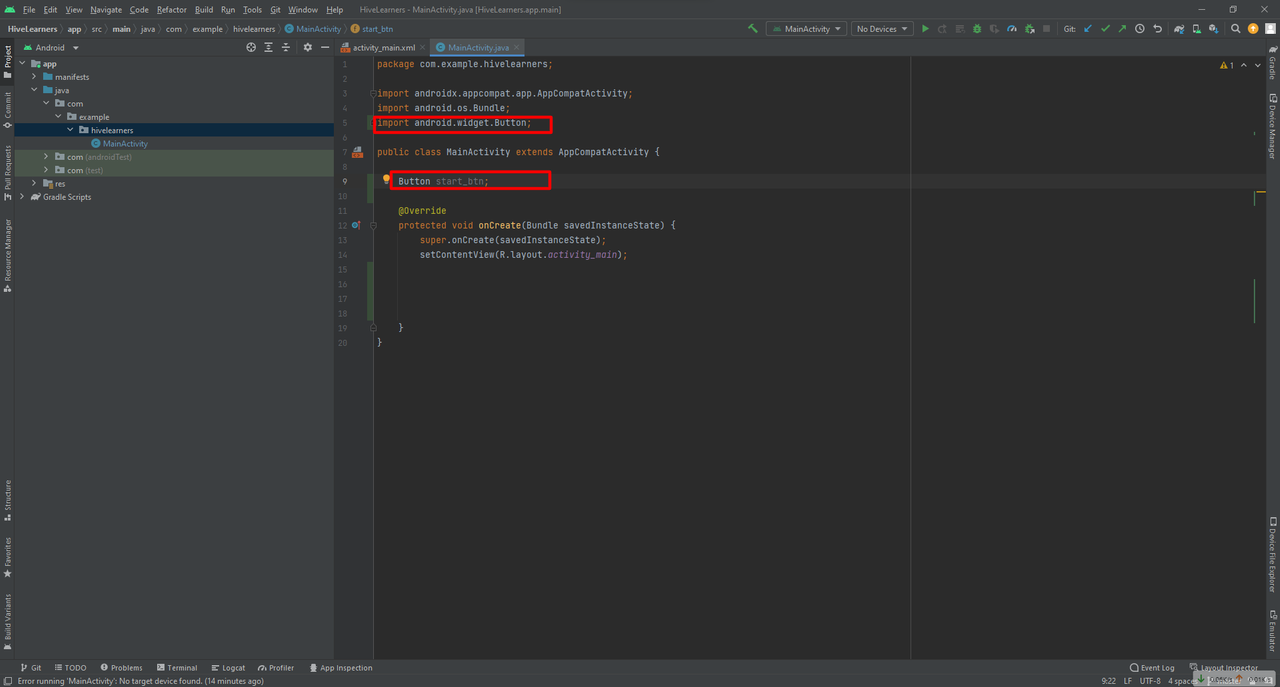
Task: Hide the Project panel with minus icon
Action: pyautogui.click(x=324, y=47)
